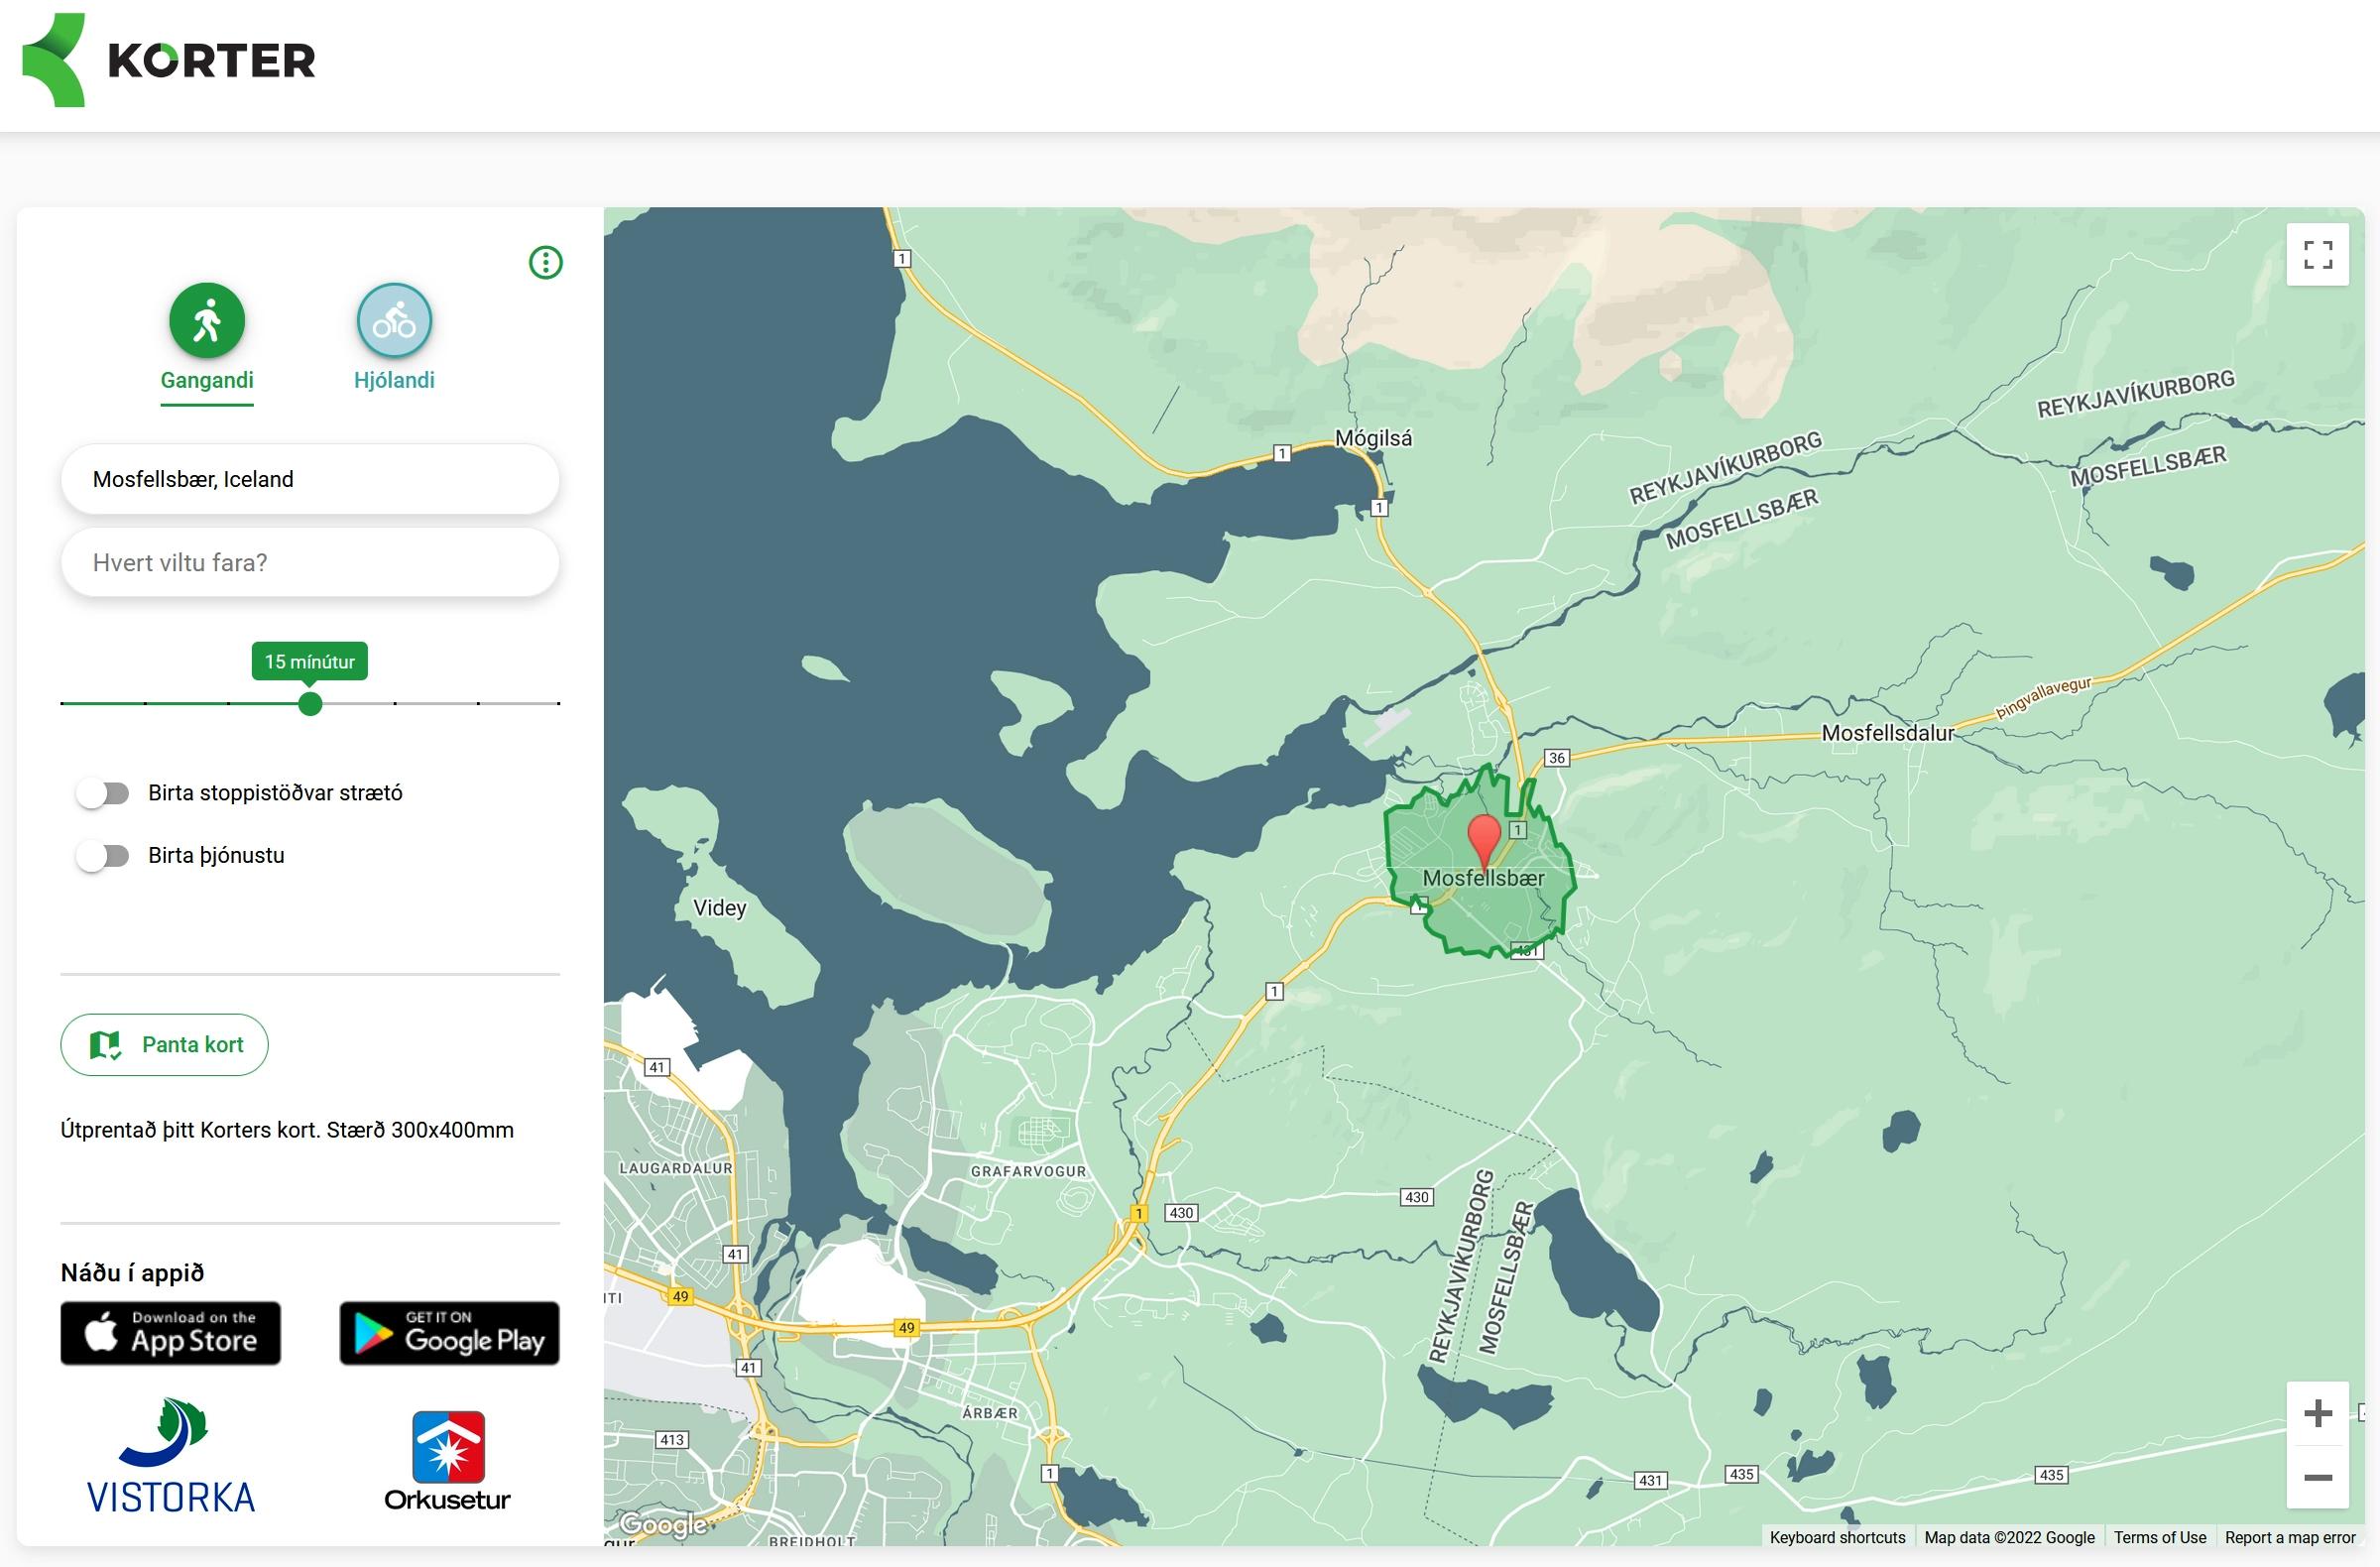Select the Gangandi walking mode icon
Screen dimensions: 2380x1567
tap(207, 321)
